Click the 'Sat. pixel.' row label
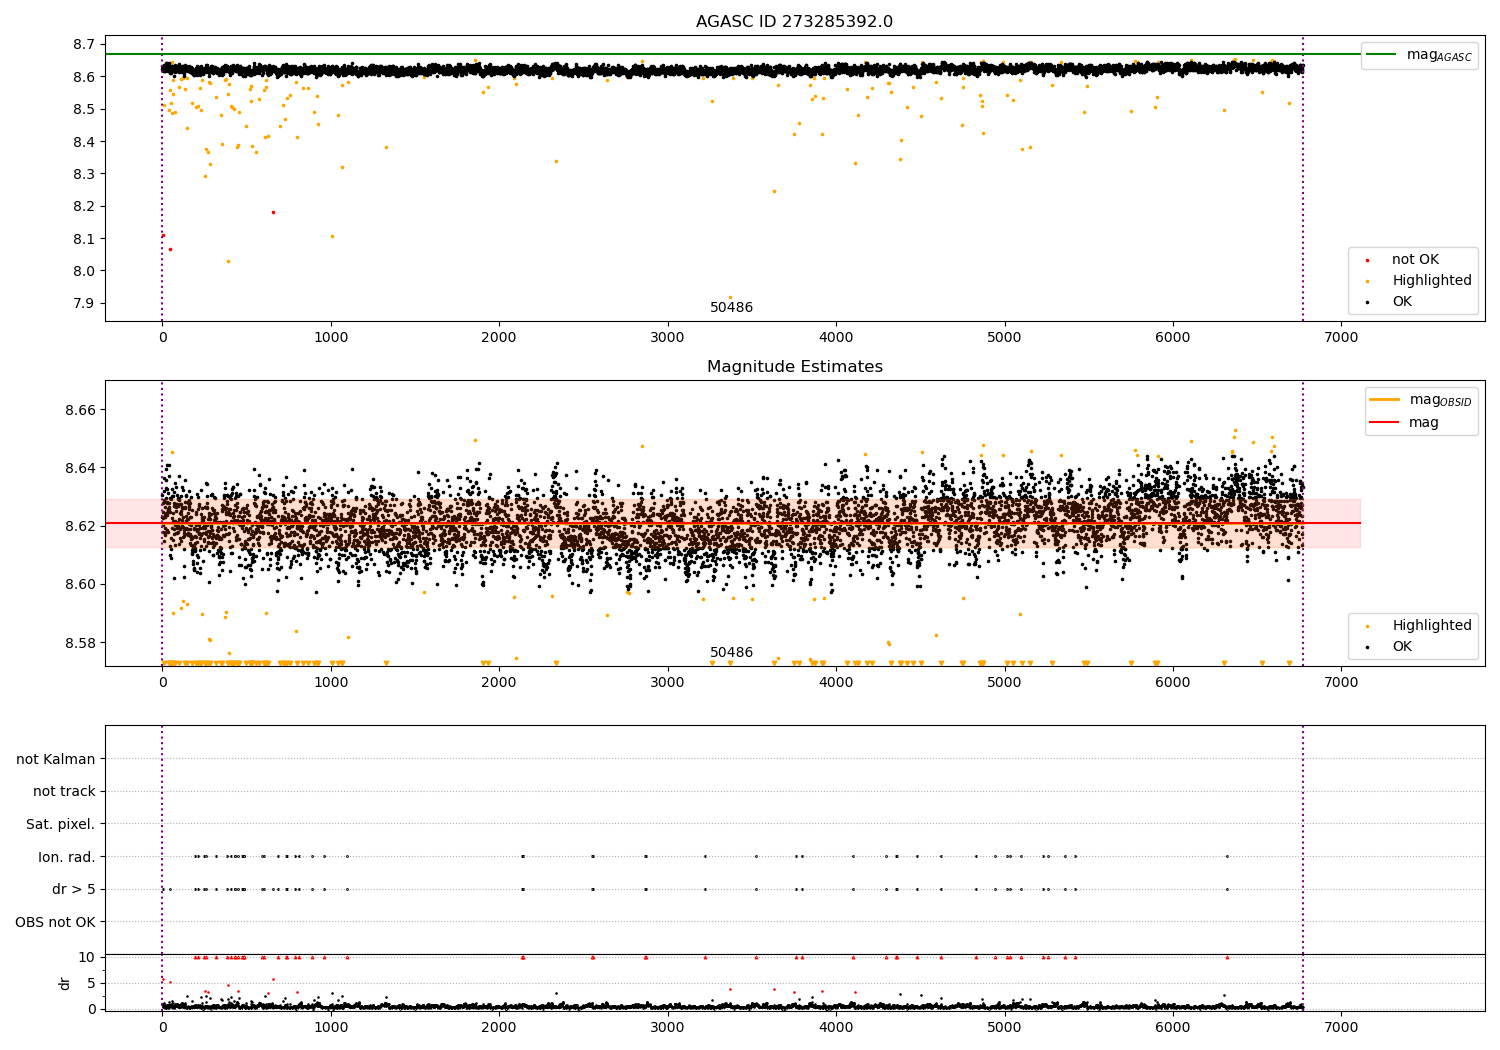The height and width of the screenshot is (1050, 1500). tap(61, 824)
